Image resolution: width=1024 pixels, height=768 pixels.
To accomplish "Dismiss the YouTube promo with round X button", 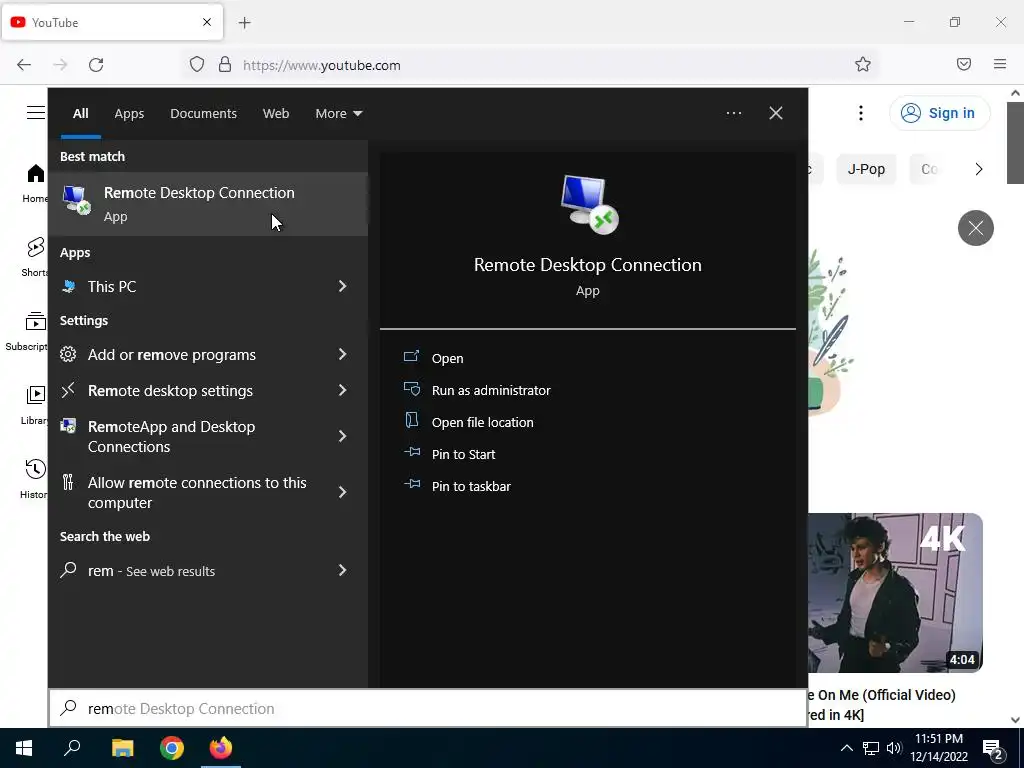I will click(x=976, y=228).
